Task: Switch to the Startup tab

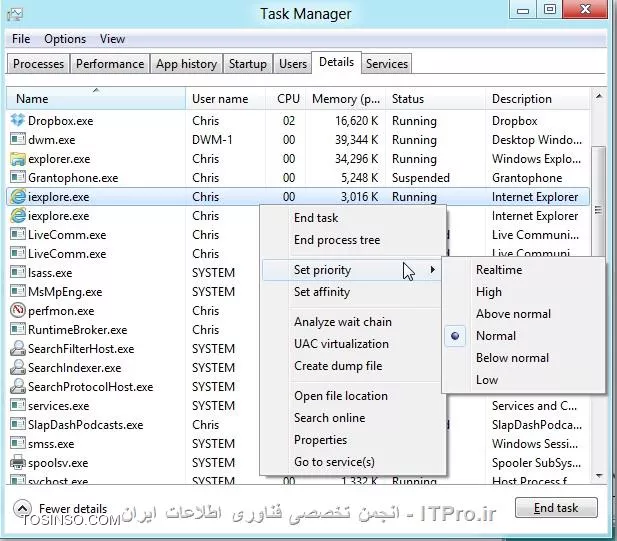Action: [248, 63]
